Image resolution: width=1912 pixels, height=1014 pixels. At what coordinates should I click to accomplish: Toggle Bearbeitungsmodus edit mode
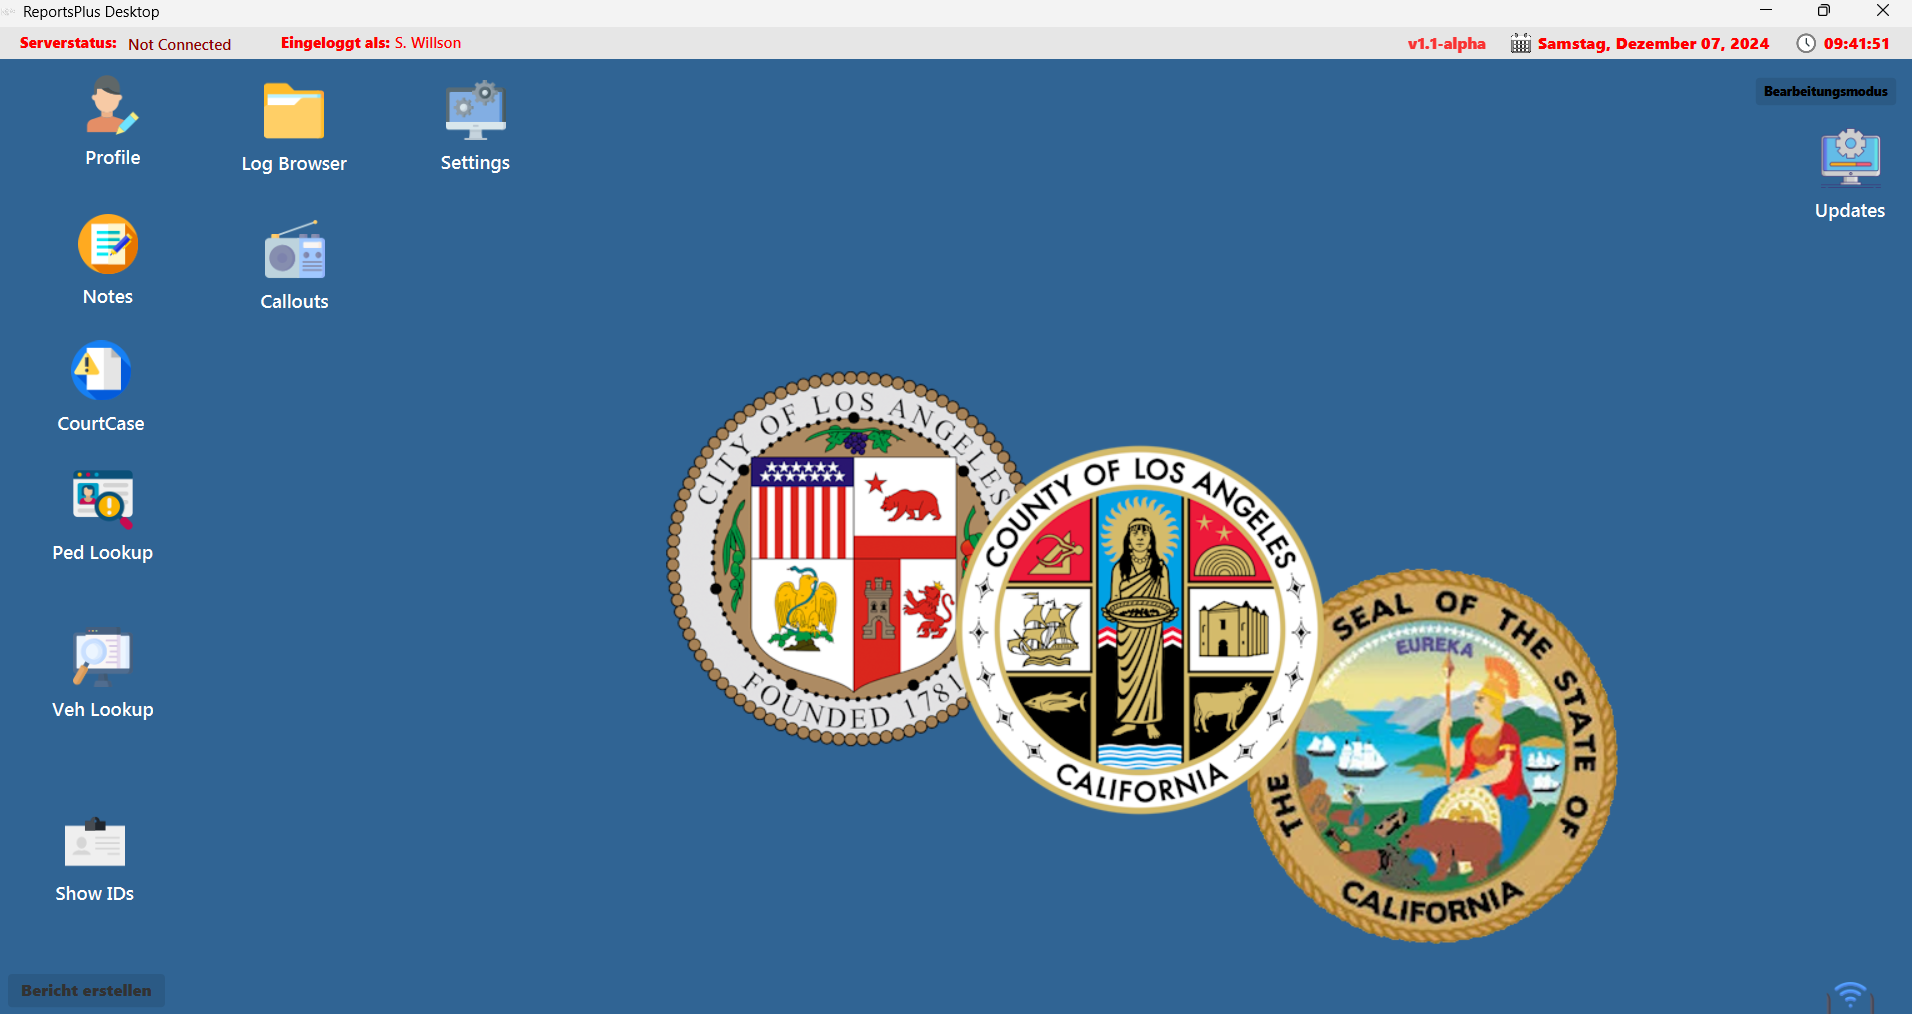pyautogui.click(x=1825, y=91)
